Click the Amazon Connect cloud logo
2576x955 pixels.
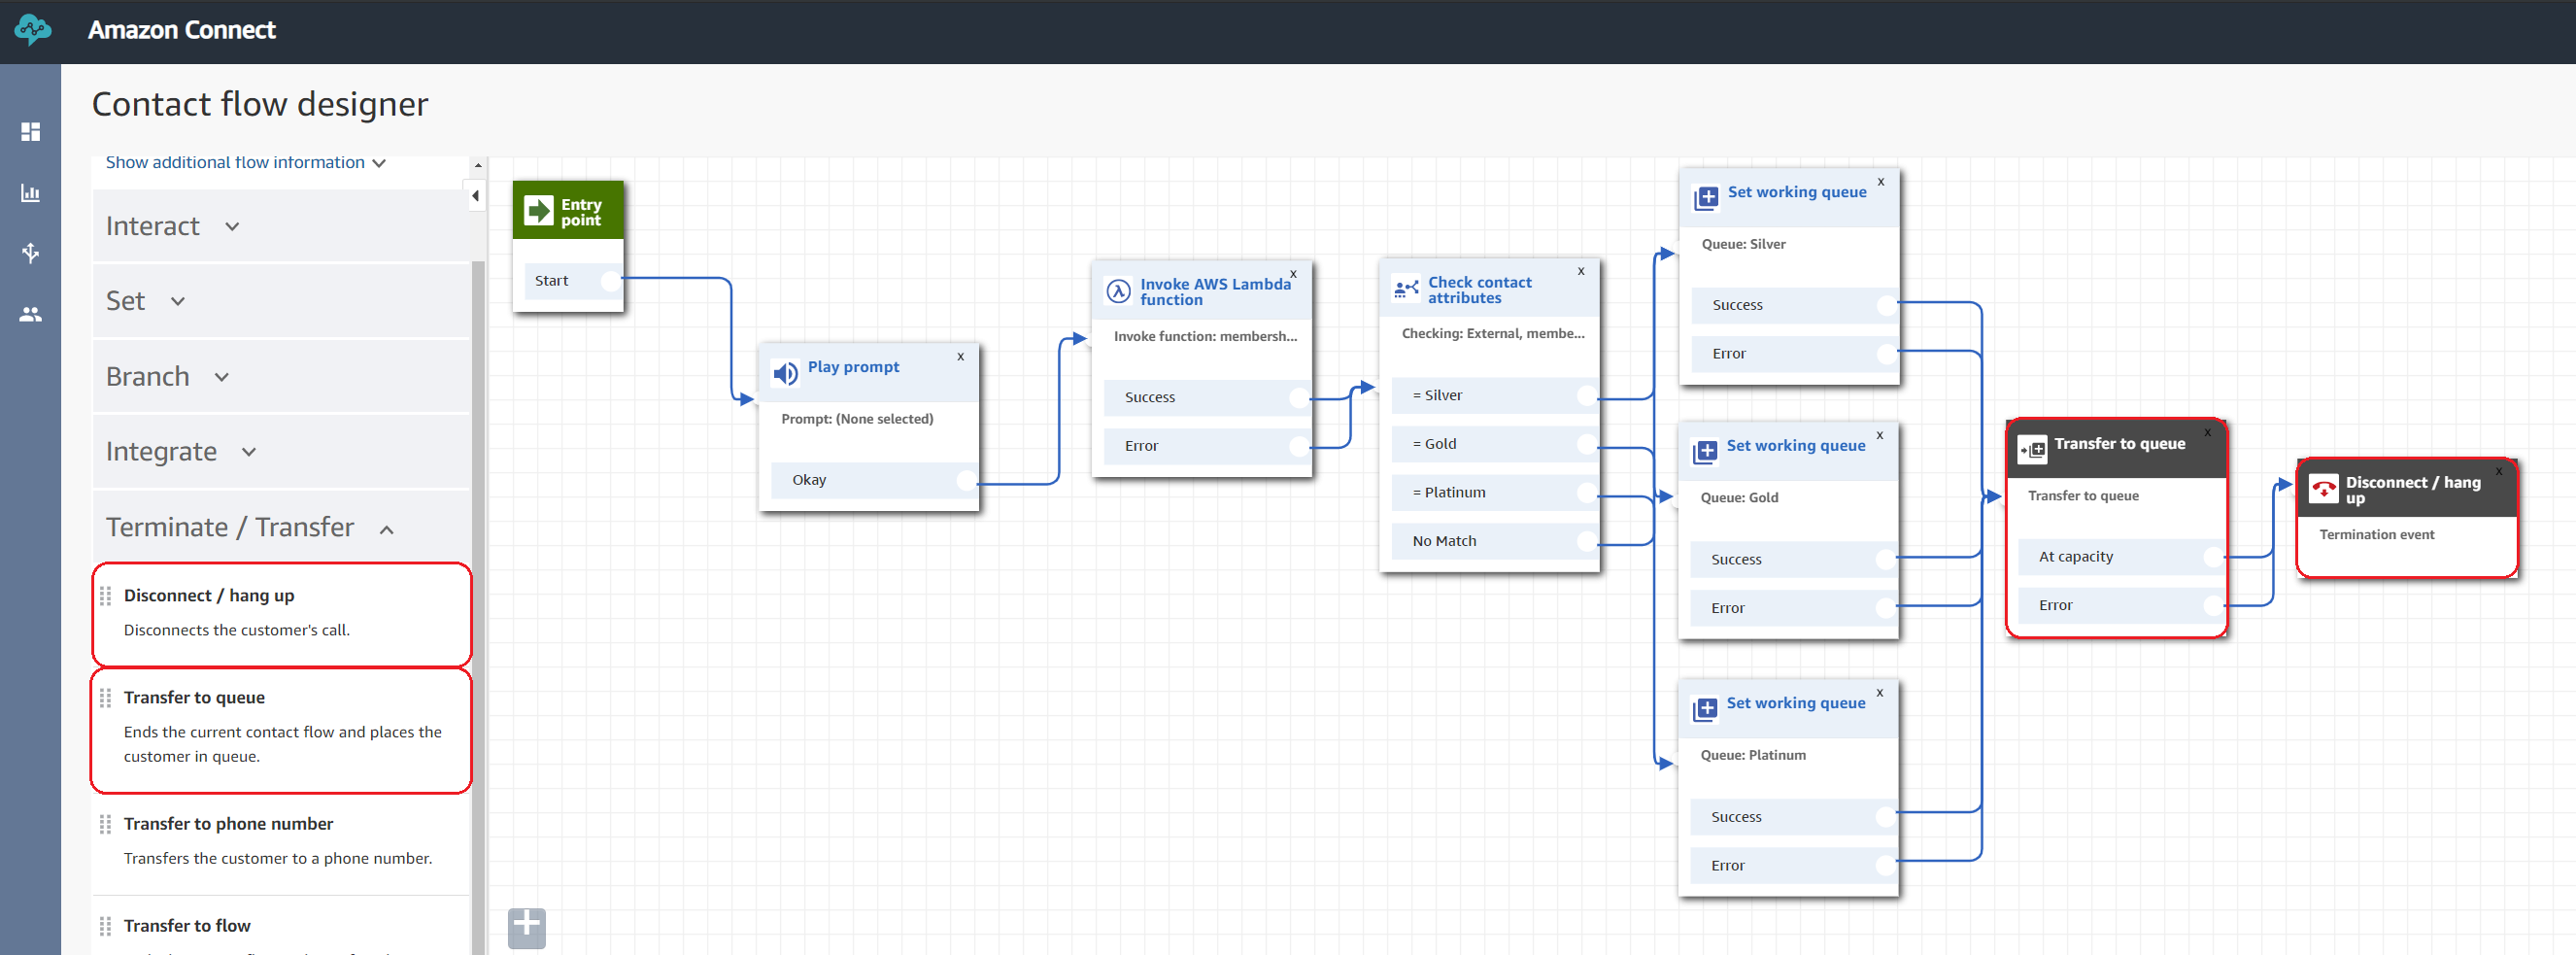[32, 30]
